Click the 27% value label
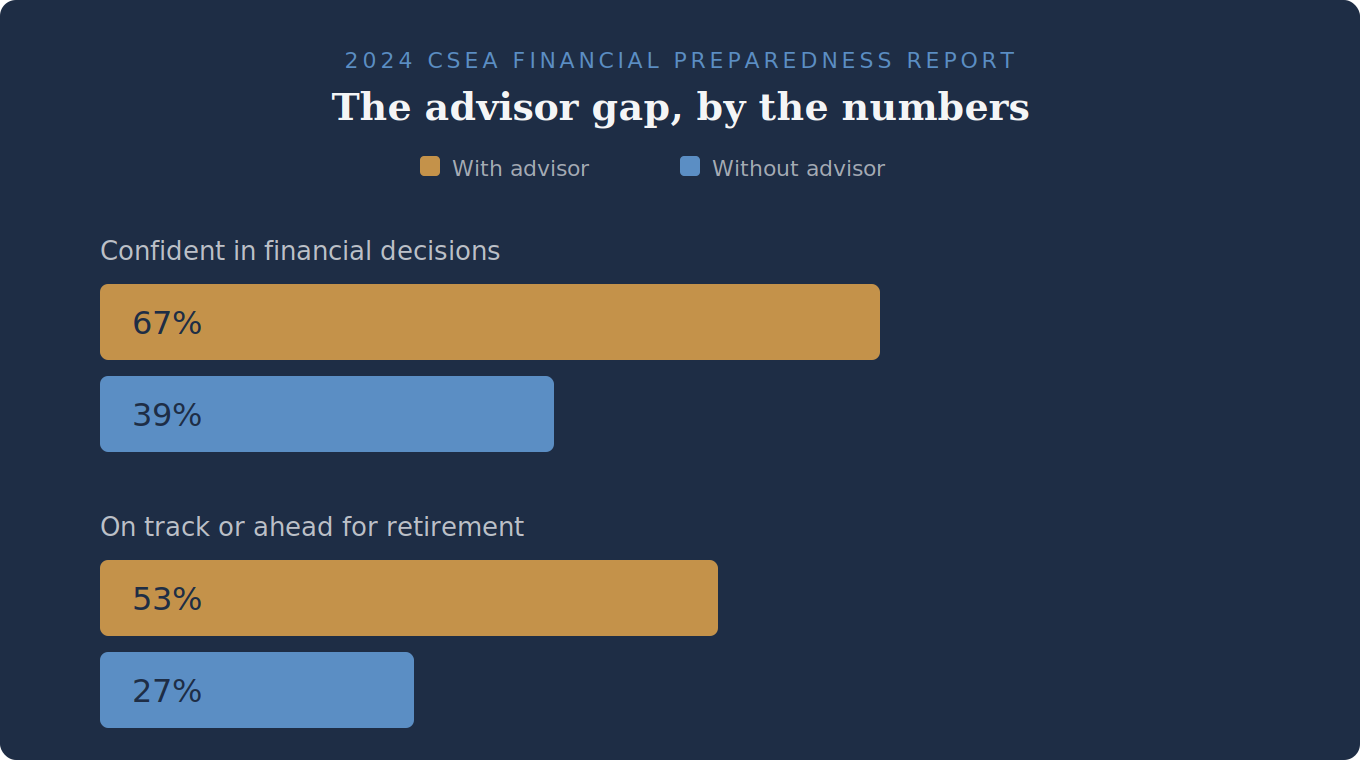Image resolution: width=1360 pixels, height=760 pixels. (x=167, y=691)
